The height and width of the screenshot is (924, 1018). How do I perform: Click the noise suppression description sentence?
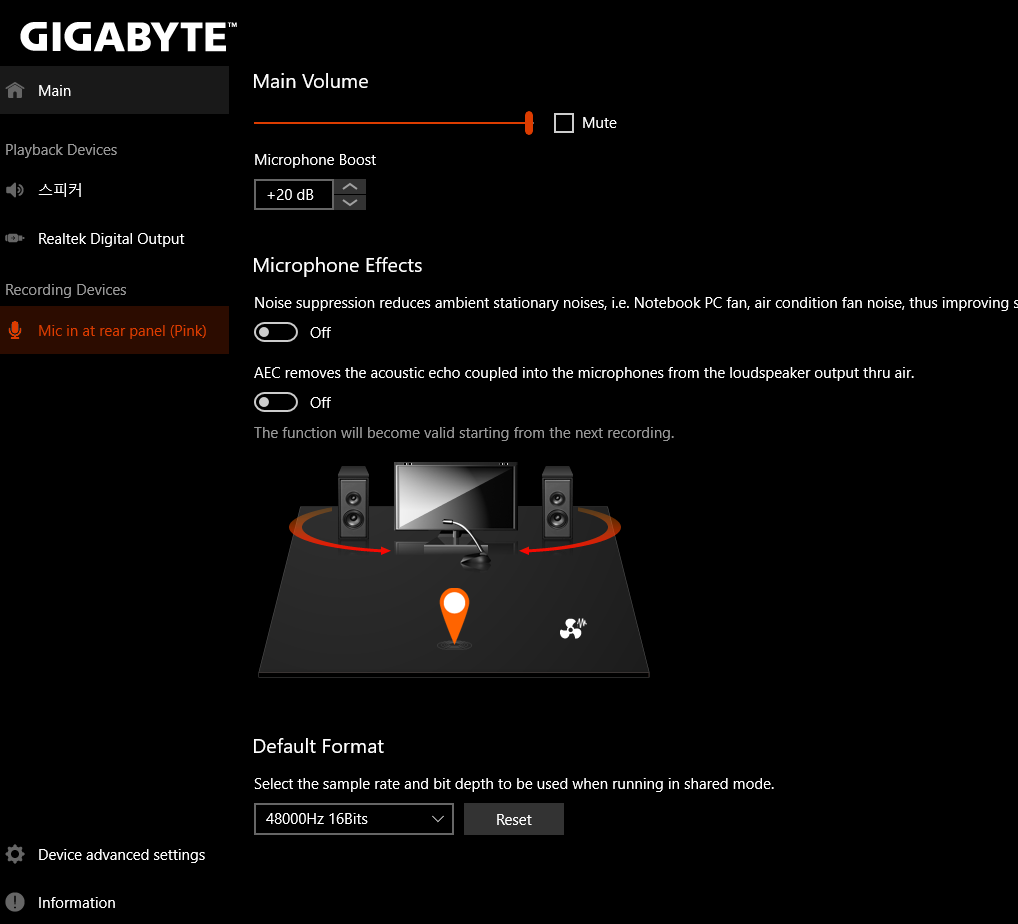(x=636, y=303)
